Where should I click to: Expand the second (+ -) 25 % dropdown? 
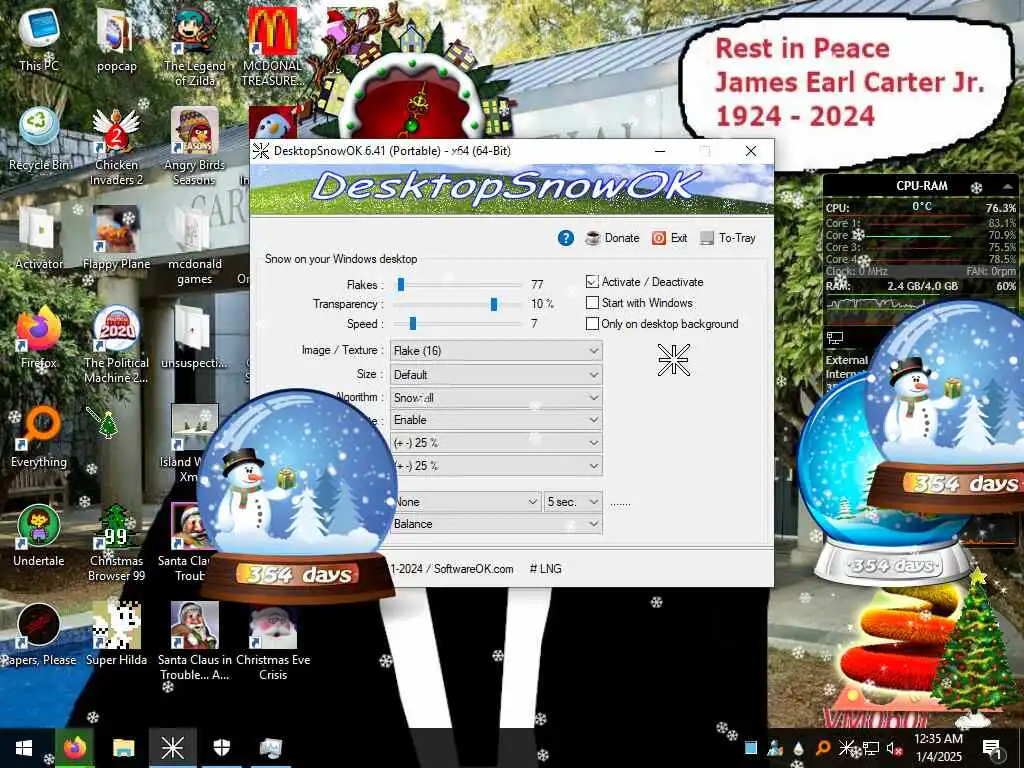496,466
